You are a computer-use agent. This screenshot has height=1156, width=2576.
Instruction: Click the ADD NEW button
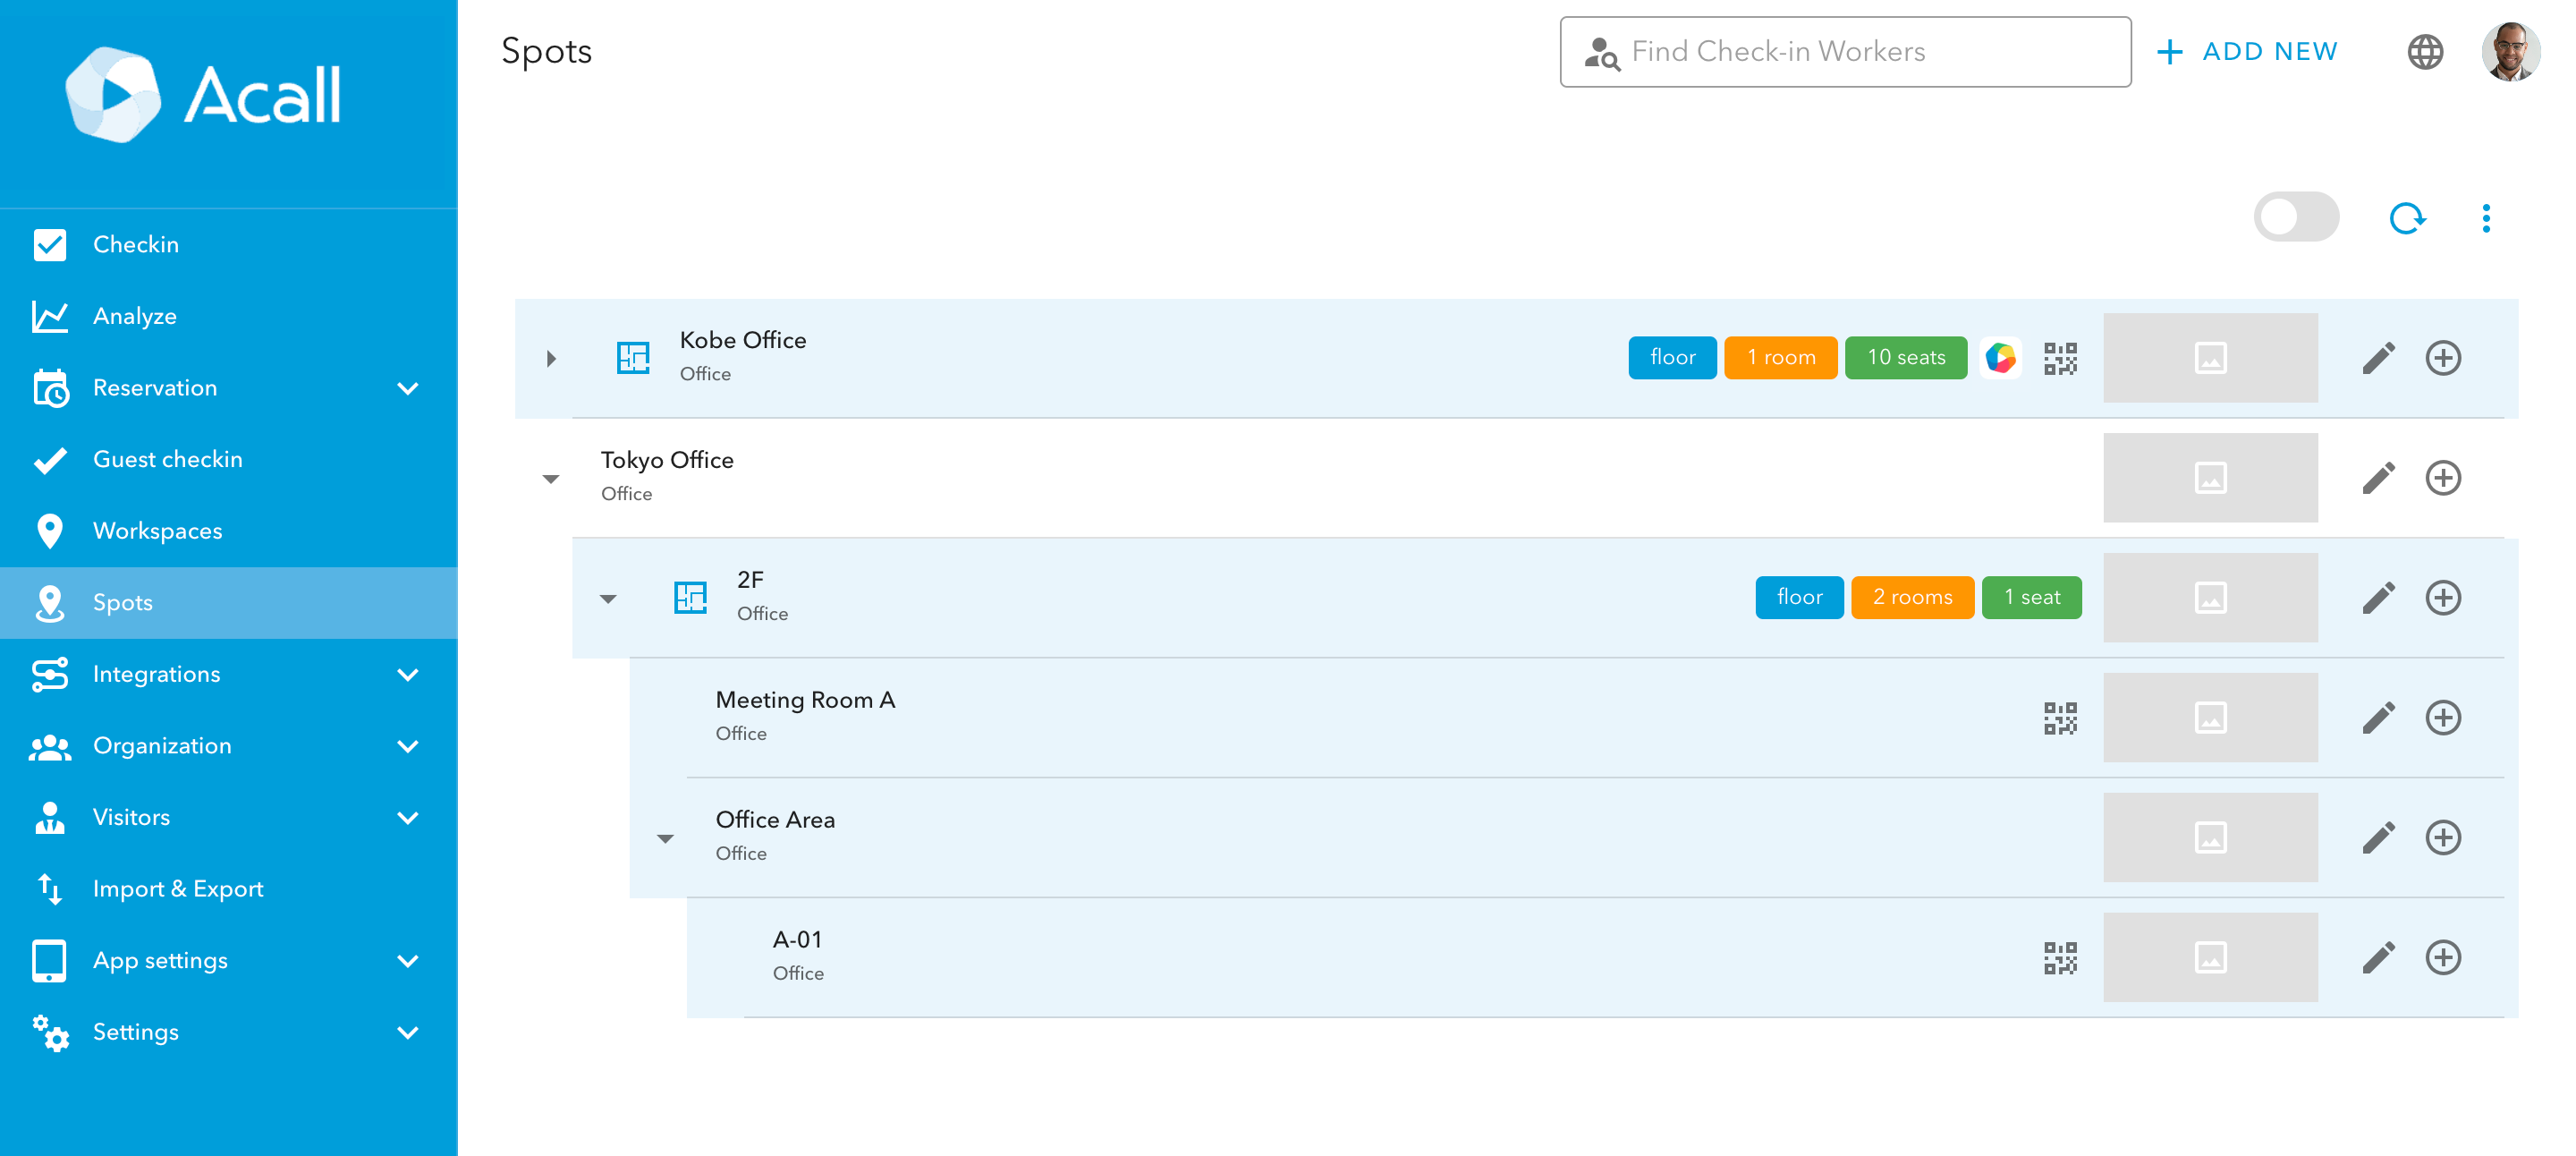click(2247, 52)
